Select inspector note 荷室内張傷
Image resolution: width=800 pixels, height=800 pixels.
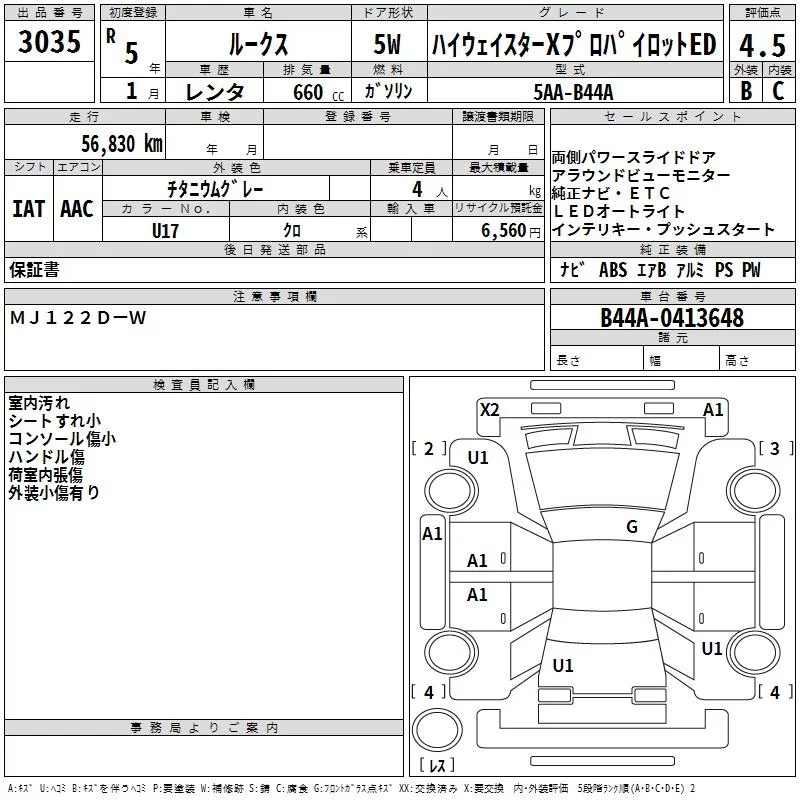pos(45,474)
